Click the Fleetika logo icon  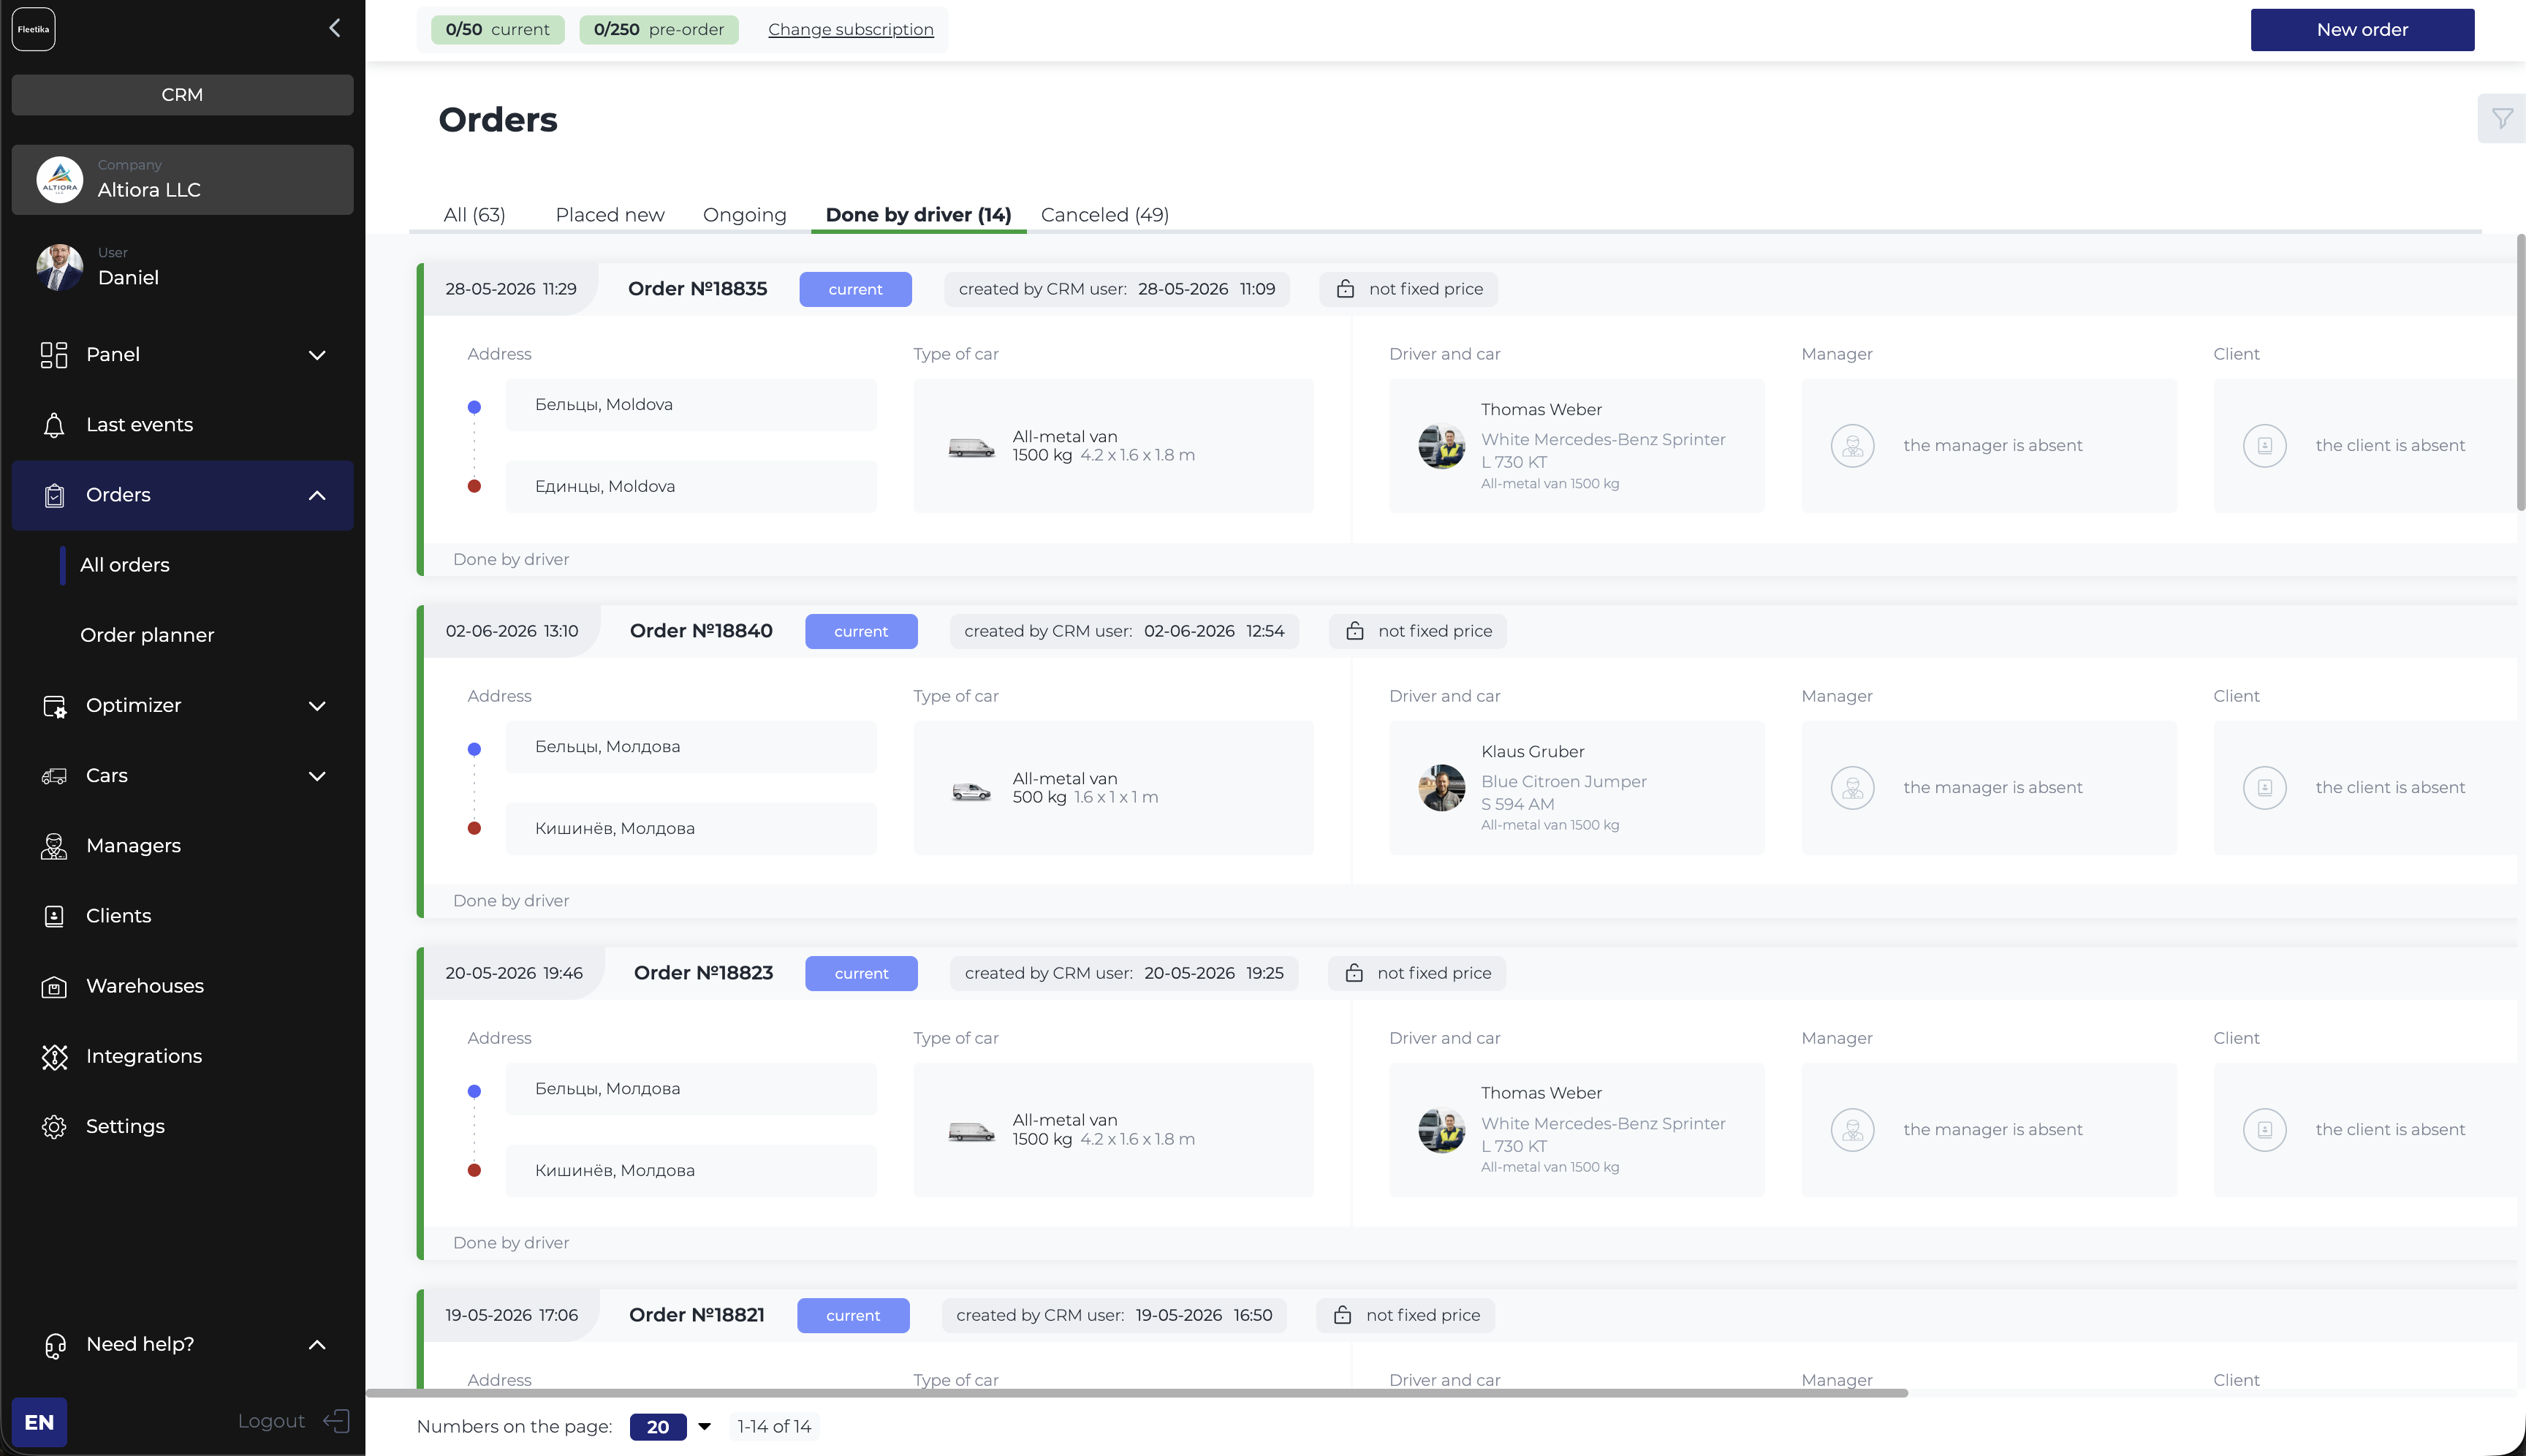pyautogui.click(x=33, y=29)
